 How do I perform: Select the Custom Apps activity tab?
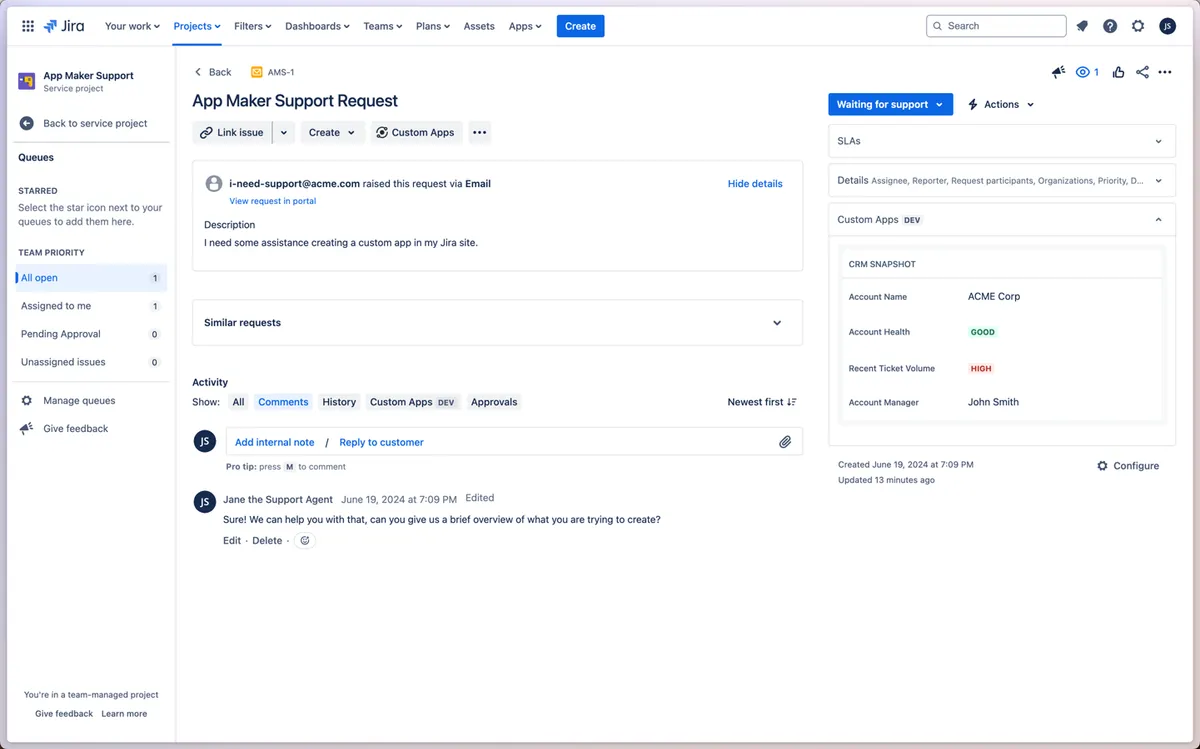pos(412,402)
